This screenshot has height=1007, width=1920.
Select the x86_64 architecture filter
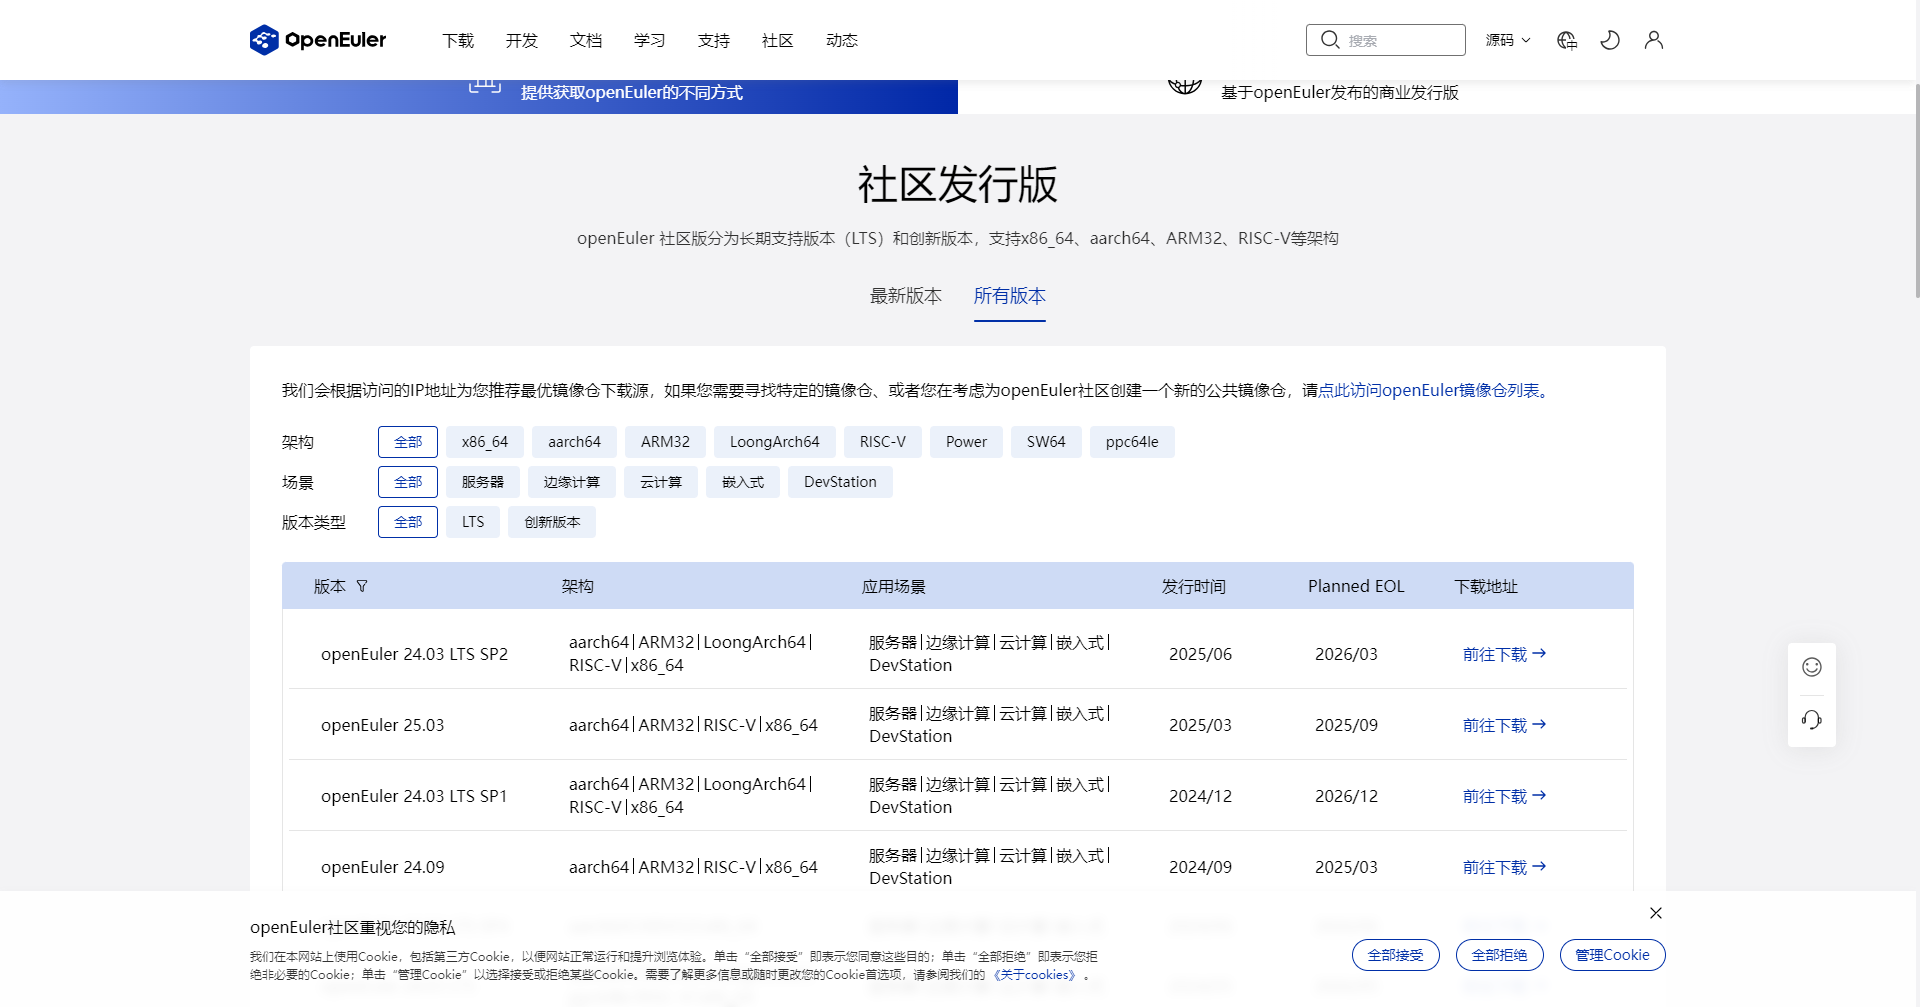coord(484,441)
